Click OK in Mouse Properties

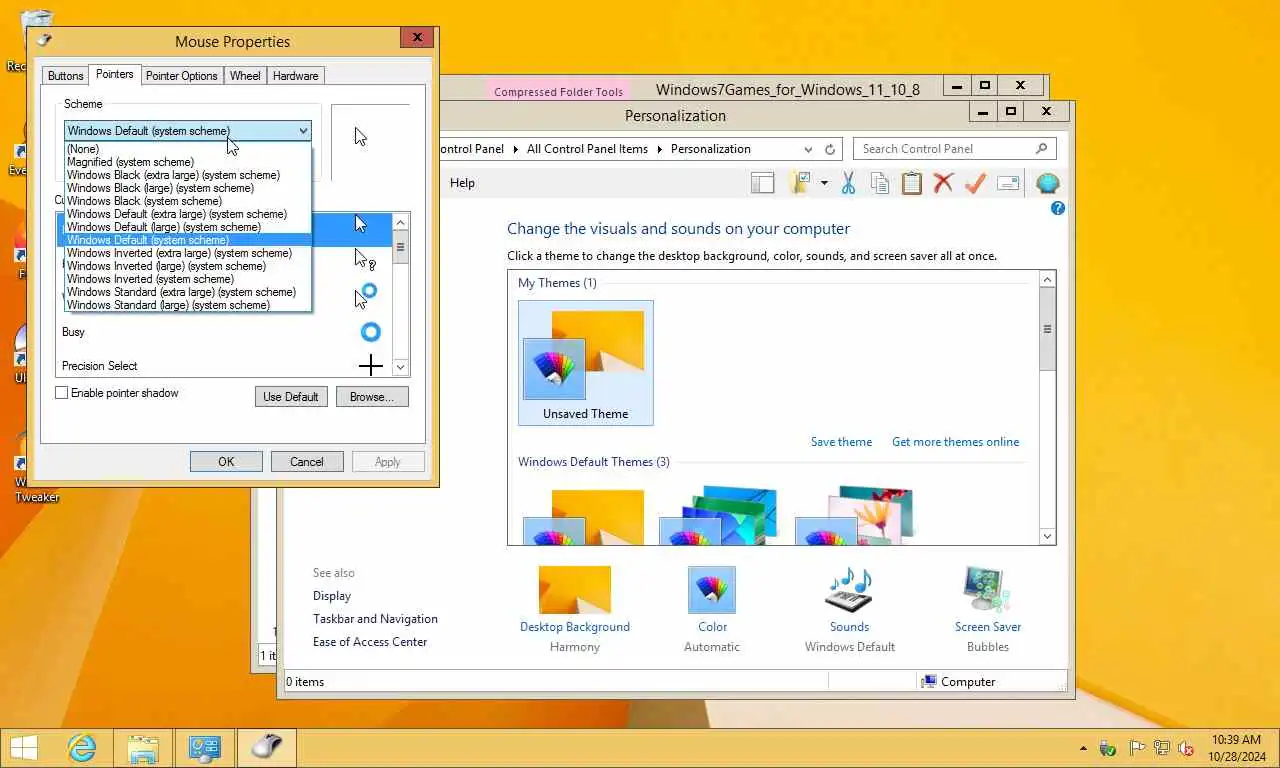click(x=226, y=462)
